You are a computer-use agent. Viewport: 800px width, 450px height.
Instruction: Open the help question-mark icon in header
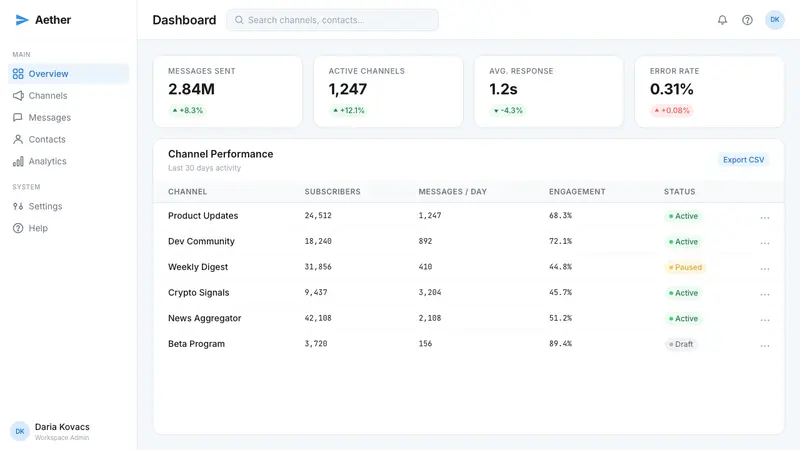click(x=747, y=20)
